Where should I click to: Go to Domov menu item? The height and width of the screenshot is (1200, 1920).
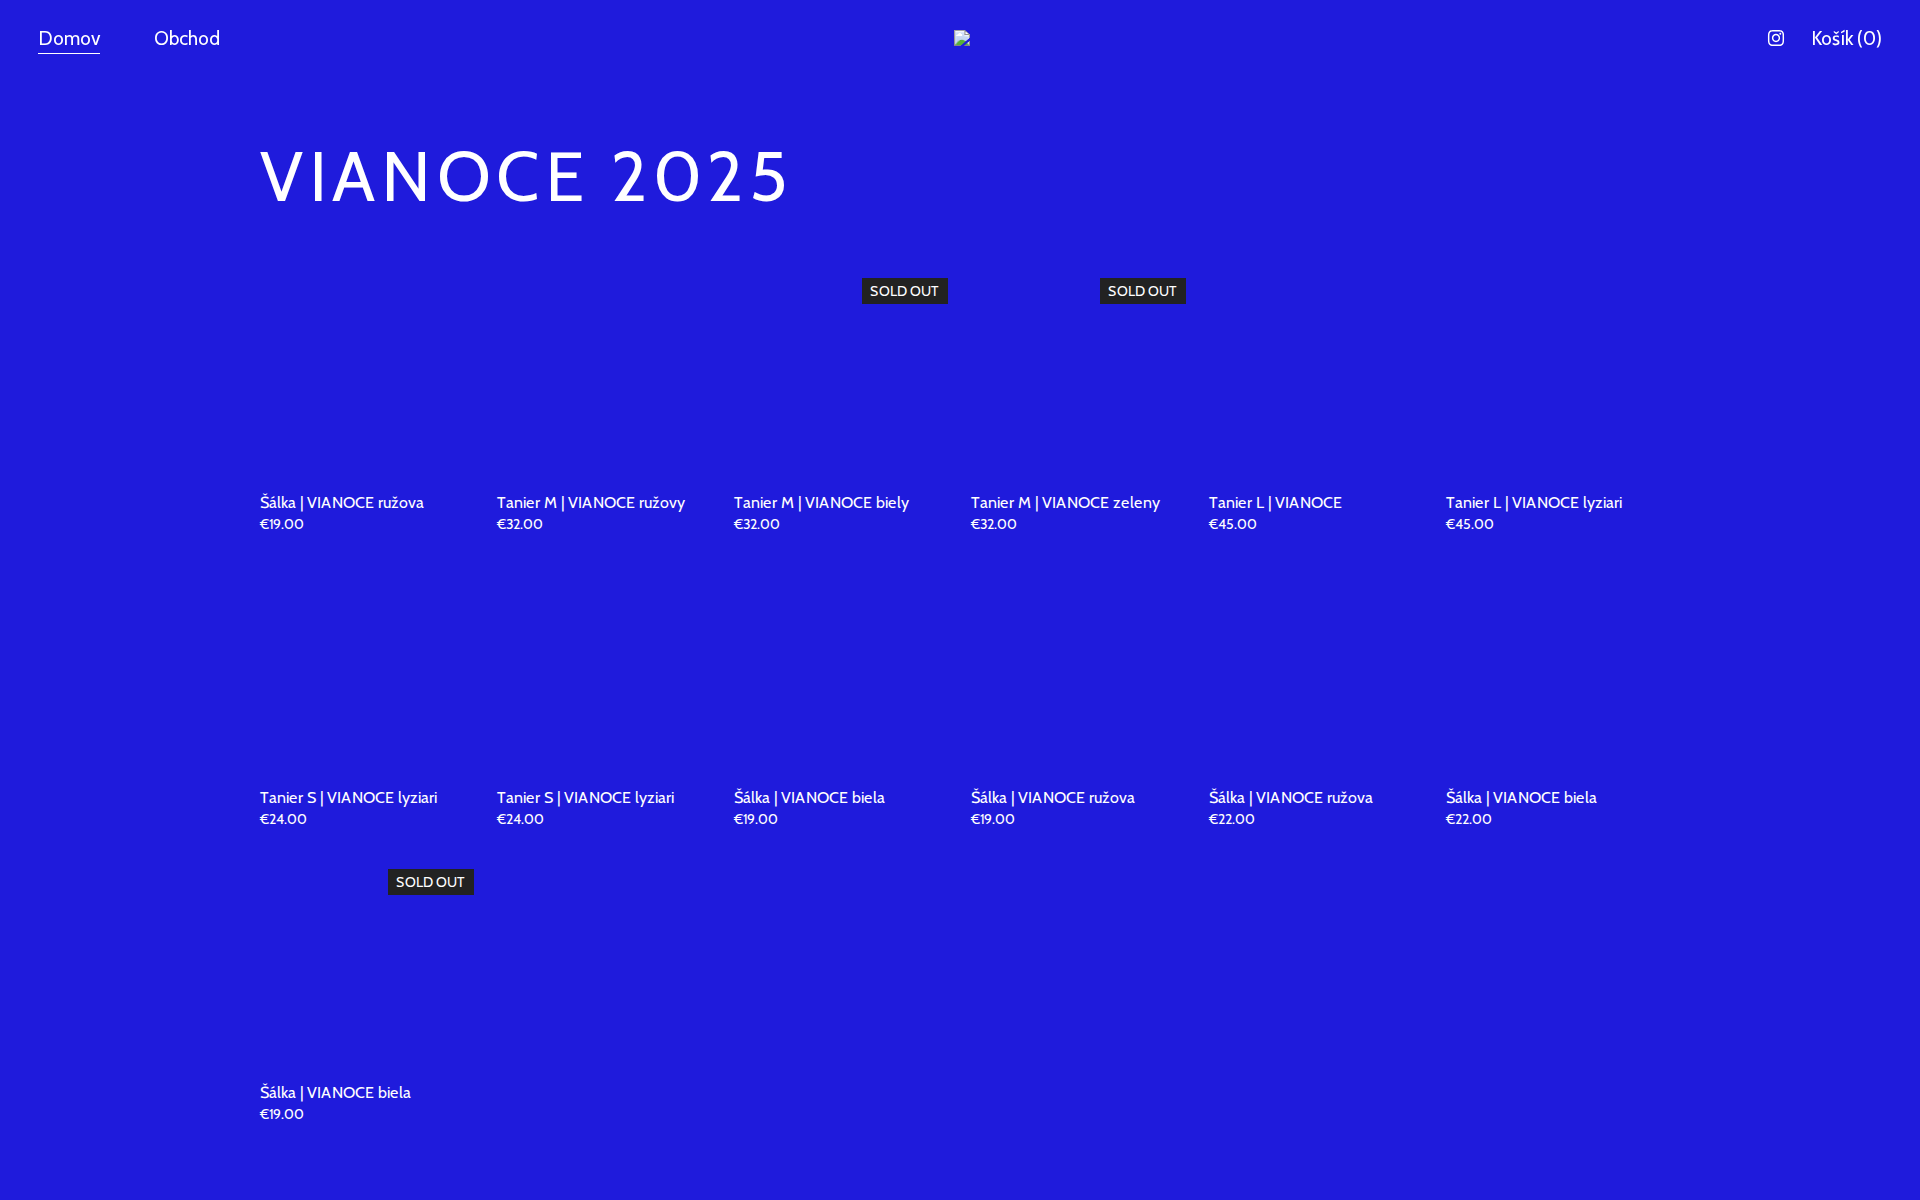coord(69,38)
